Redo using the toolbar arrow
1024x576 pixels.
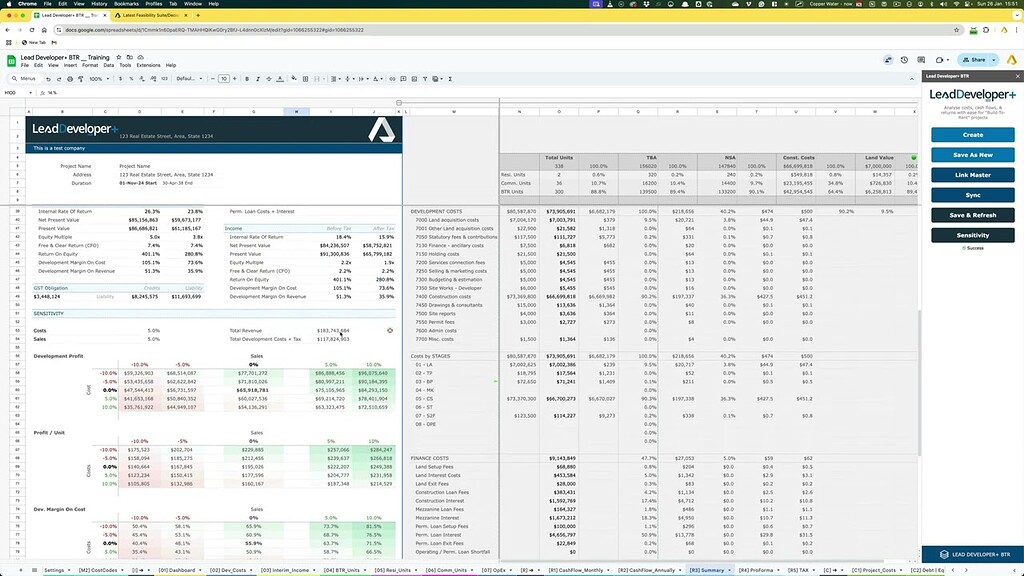tap(59, 79)
